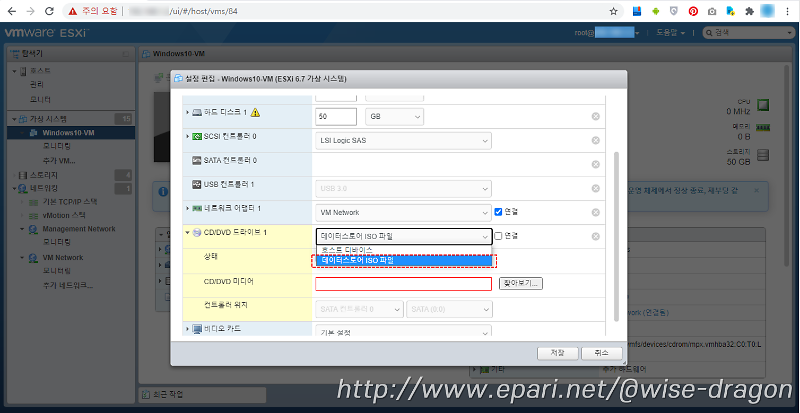The height and width of the screenshot is (413, 800).
Task: Select default TCP/IP stack item
Action: [x=69, y=201]
